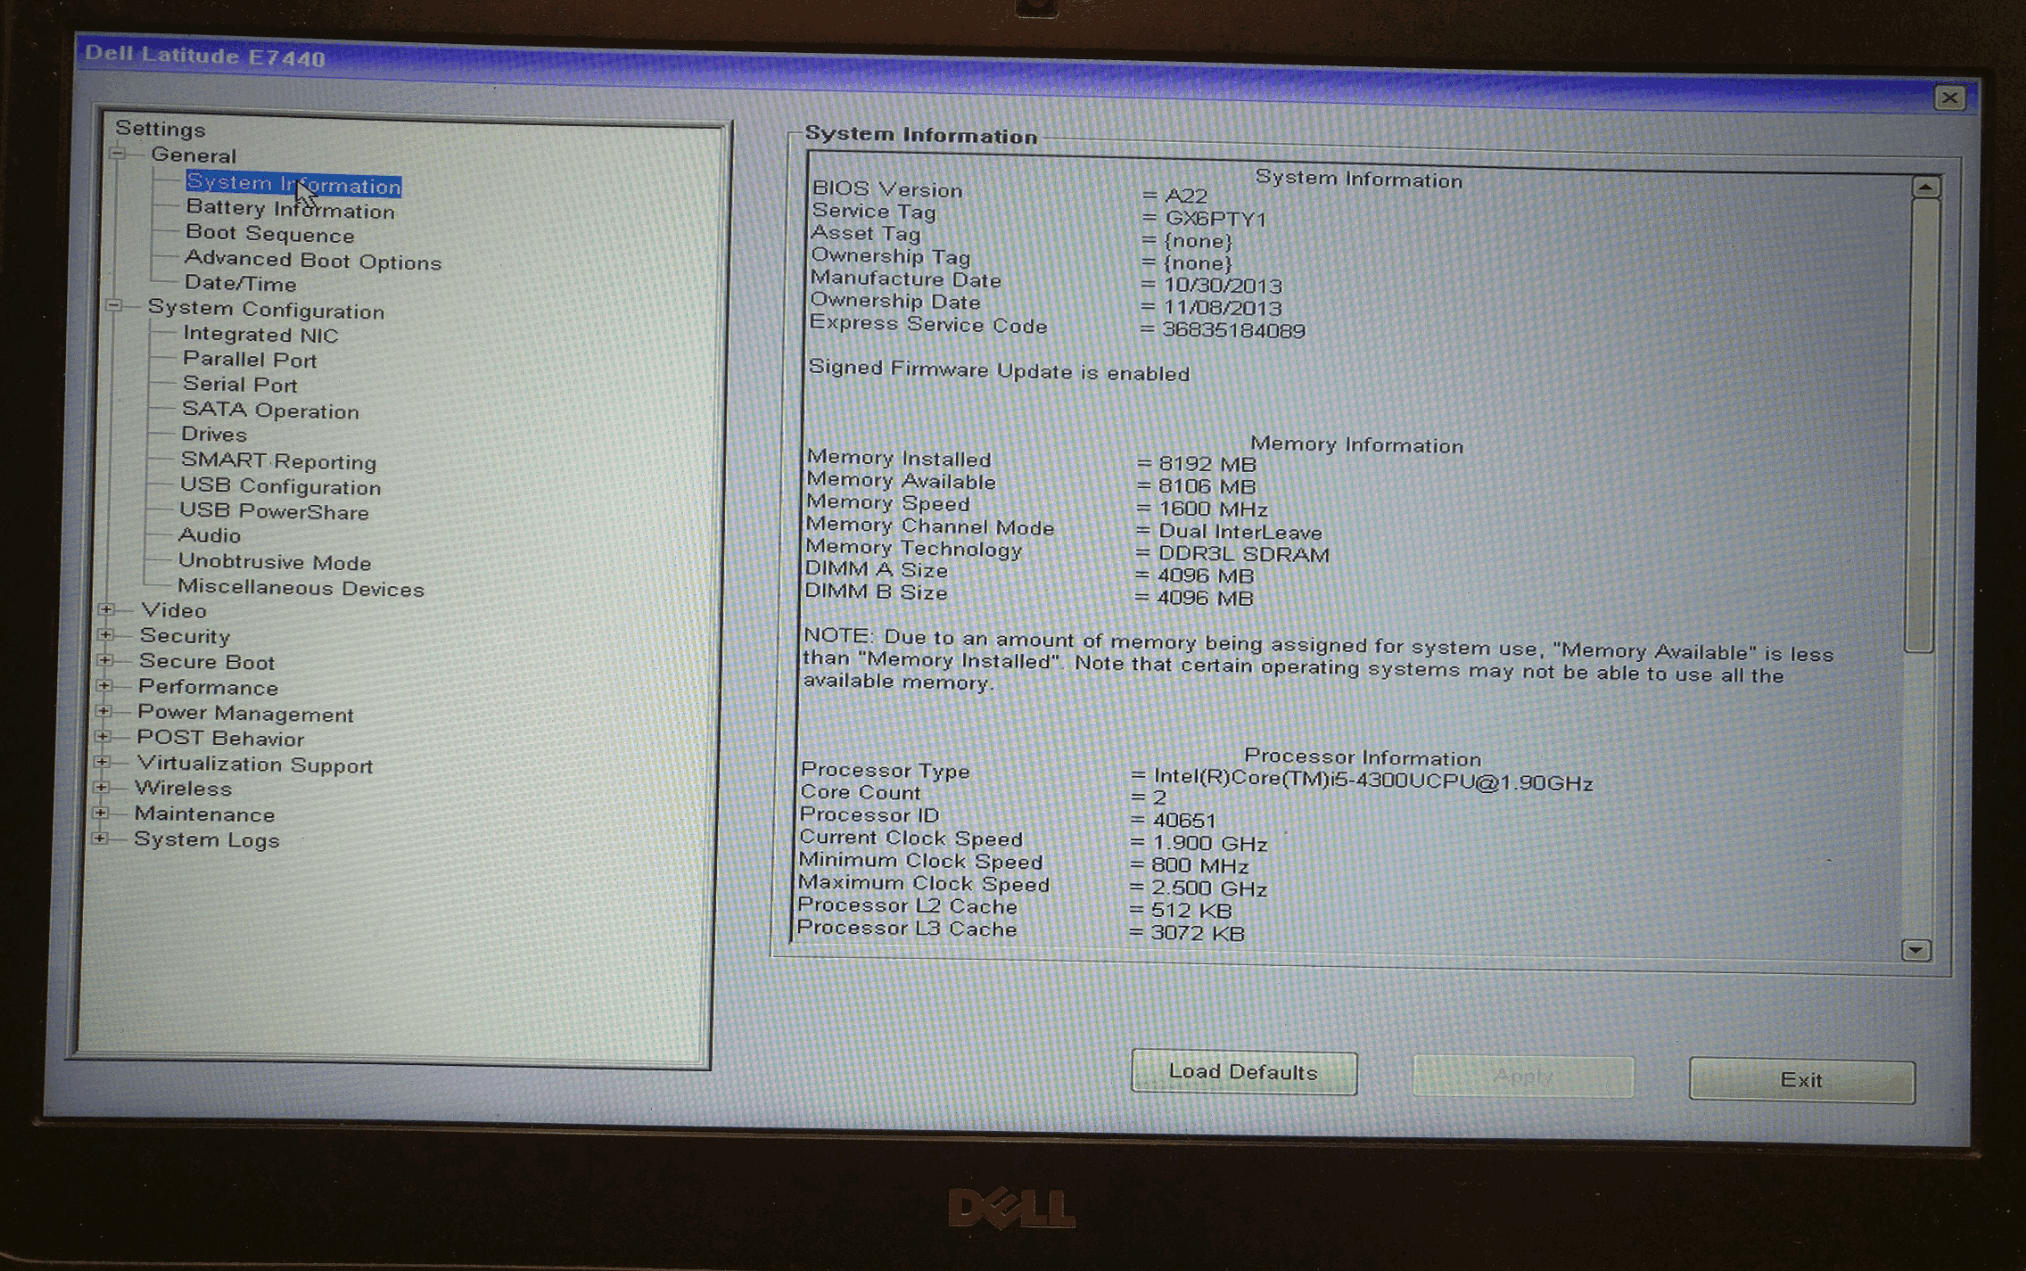Click the scrollbar up arrow
The width and height of the screenshot is (2026, 1271).
point(1927,188)
